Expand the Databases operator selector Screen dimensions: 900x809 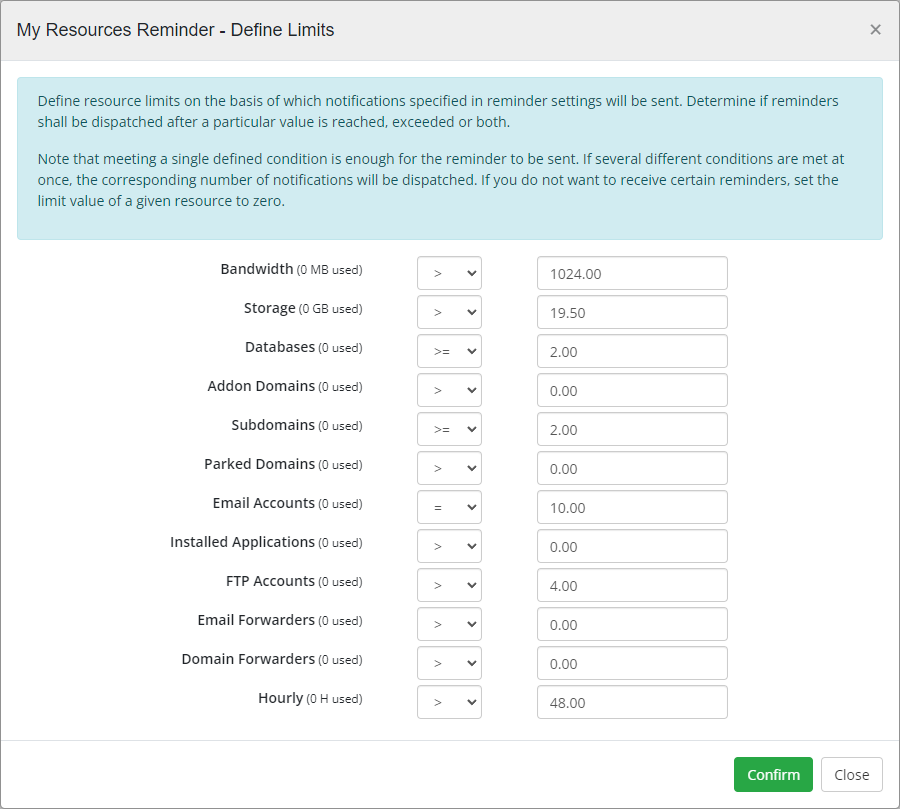pyautogui.click(x=449, y=351)
